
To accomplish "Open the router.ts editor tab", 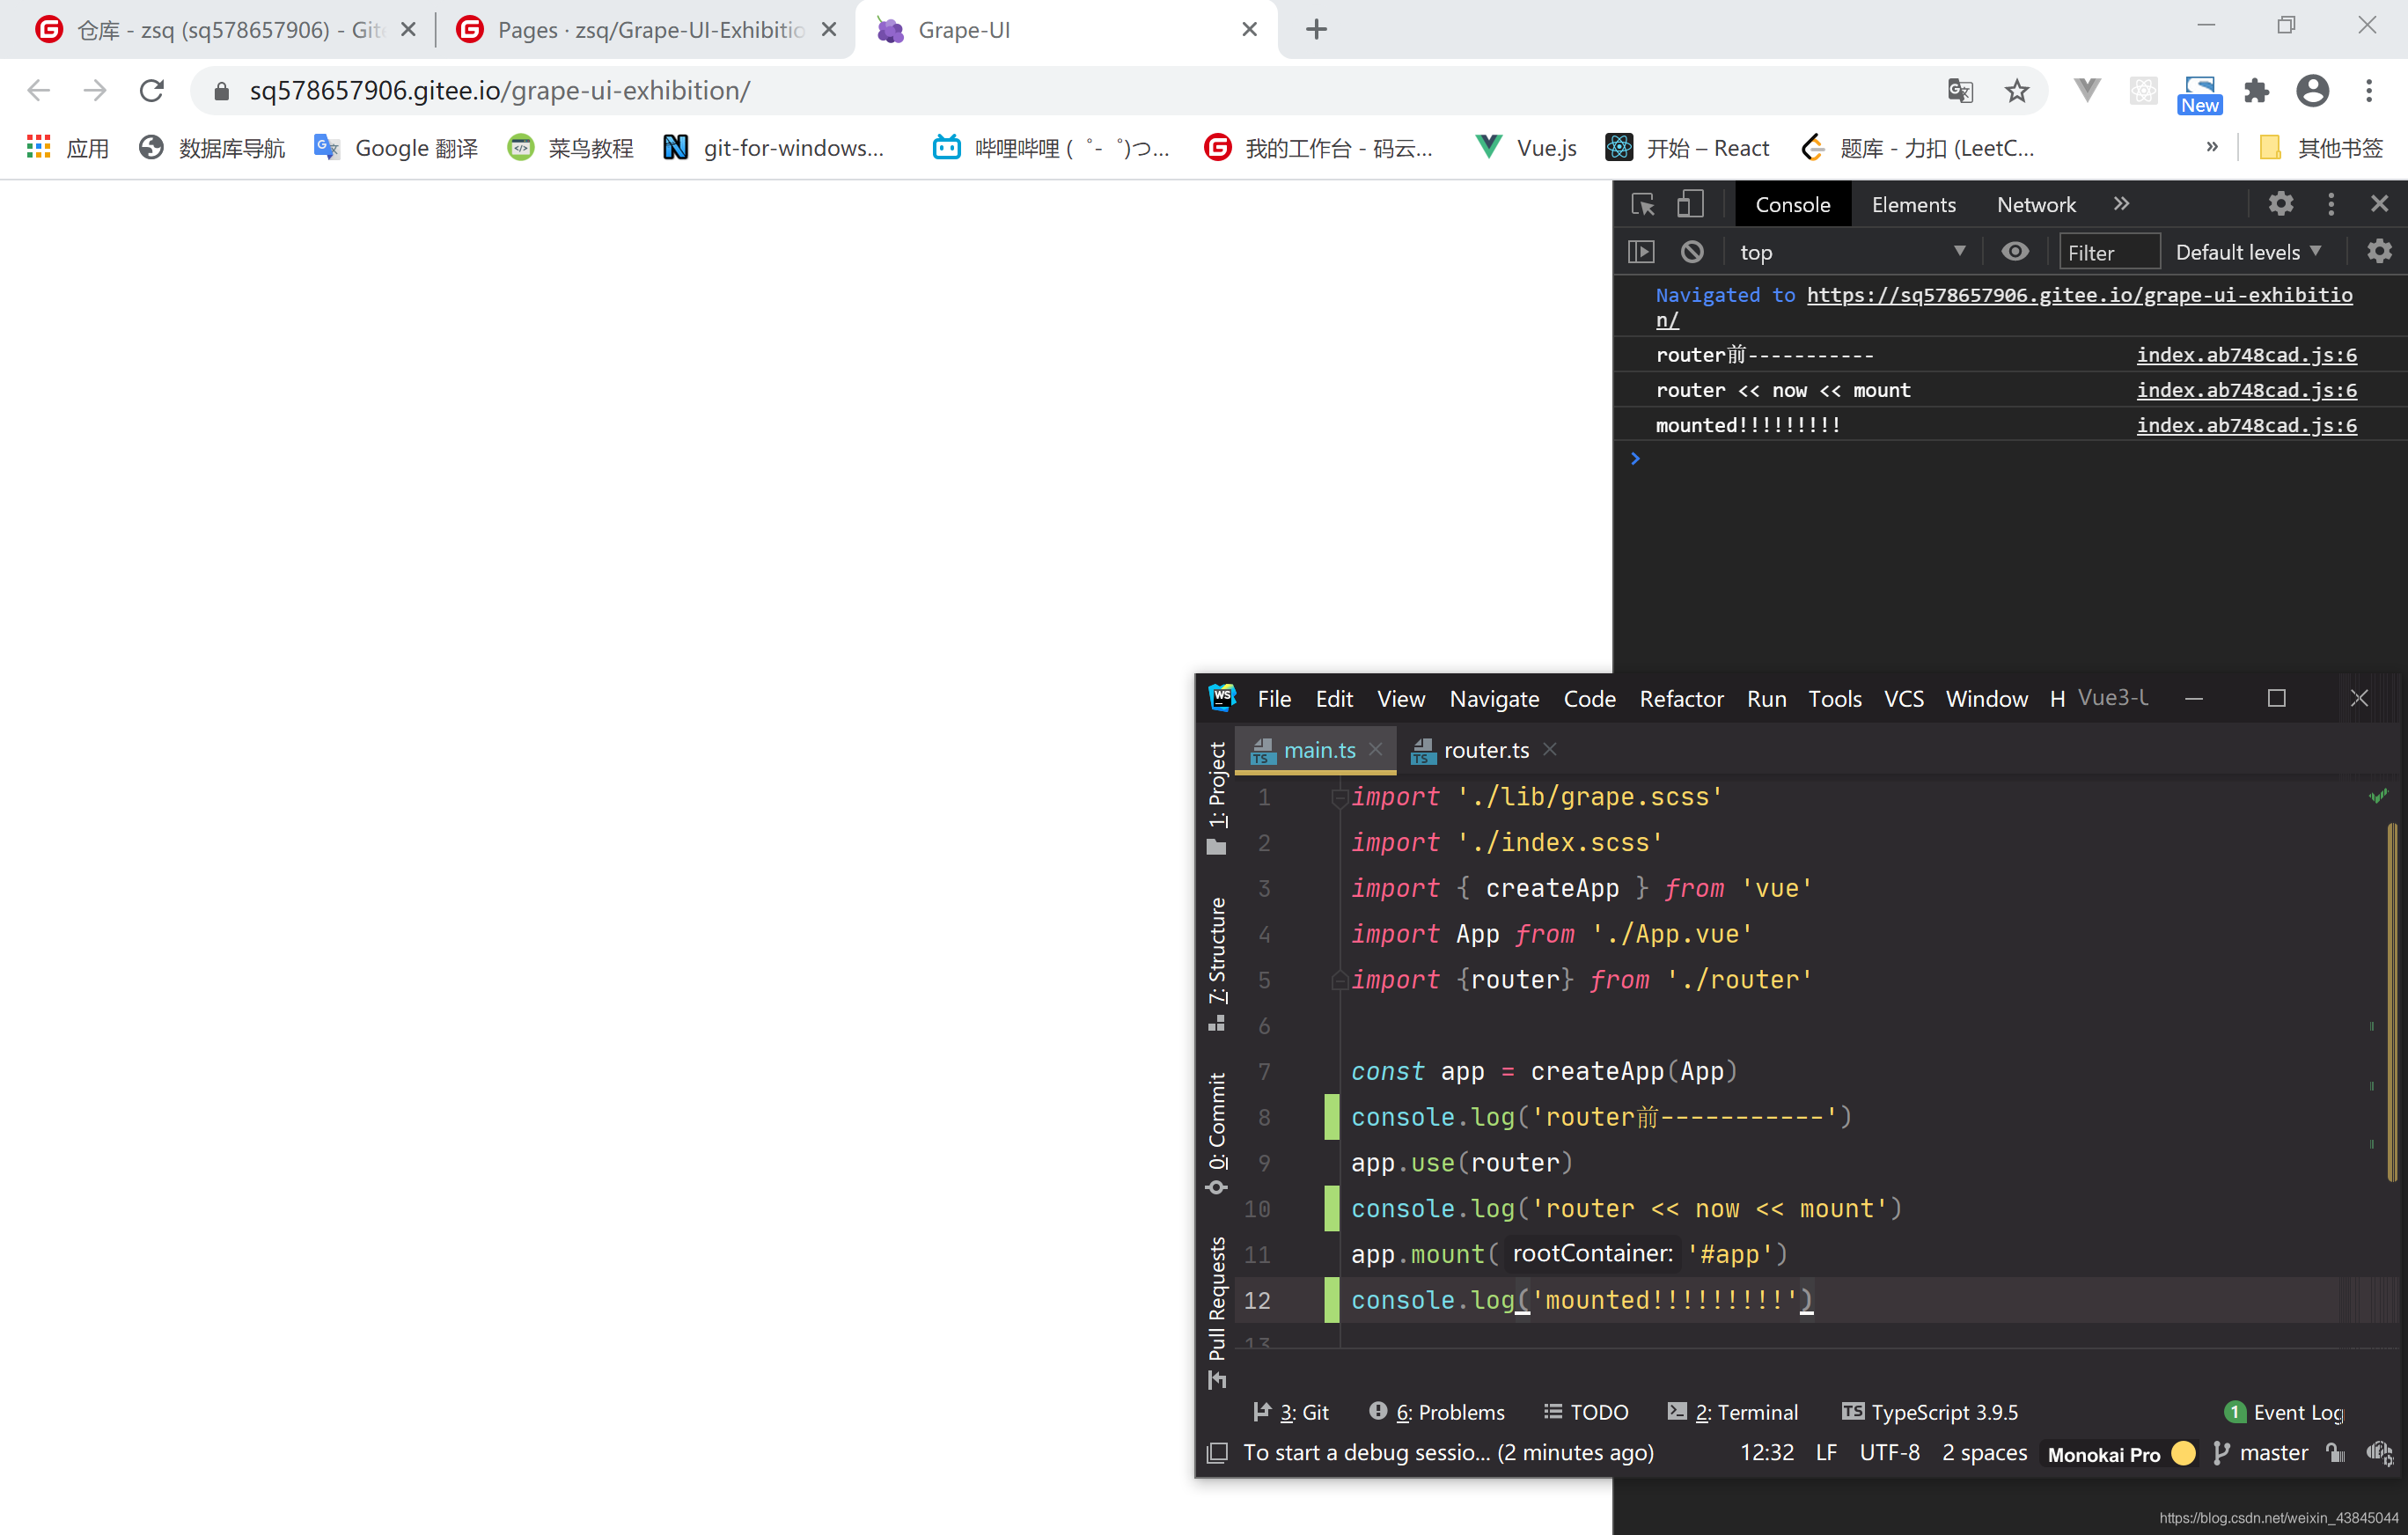I will 1485,750.
